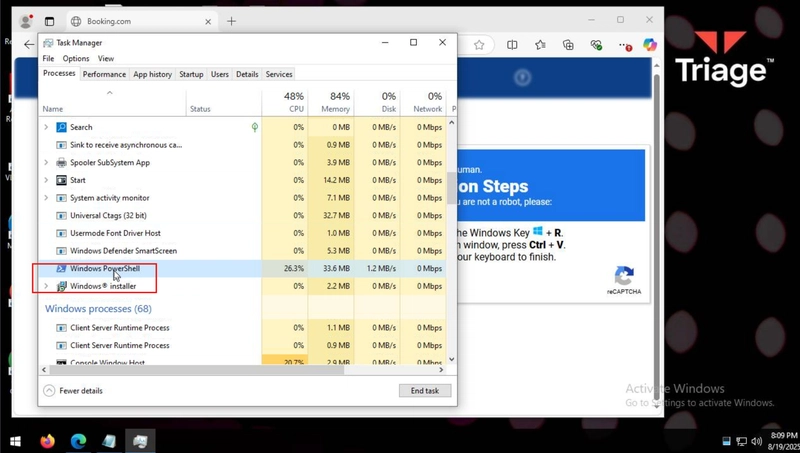Click the Universal Ctags process icon
Viewport: 800px width, 453px height.
[x=61, y=216]
